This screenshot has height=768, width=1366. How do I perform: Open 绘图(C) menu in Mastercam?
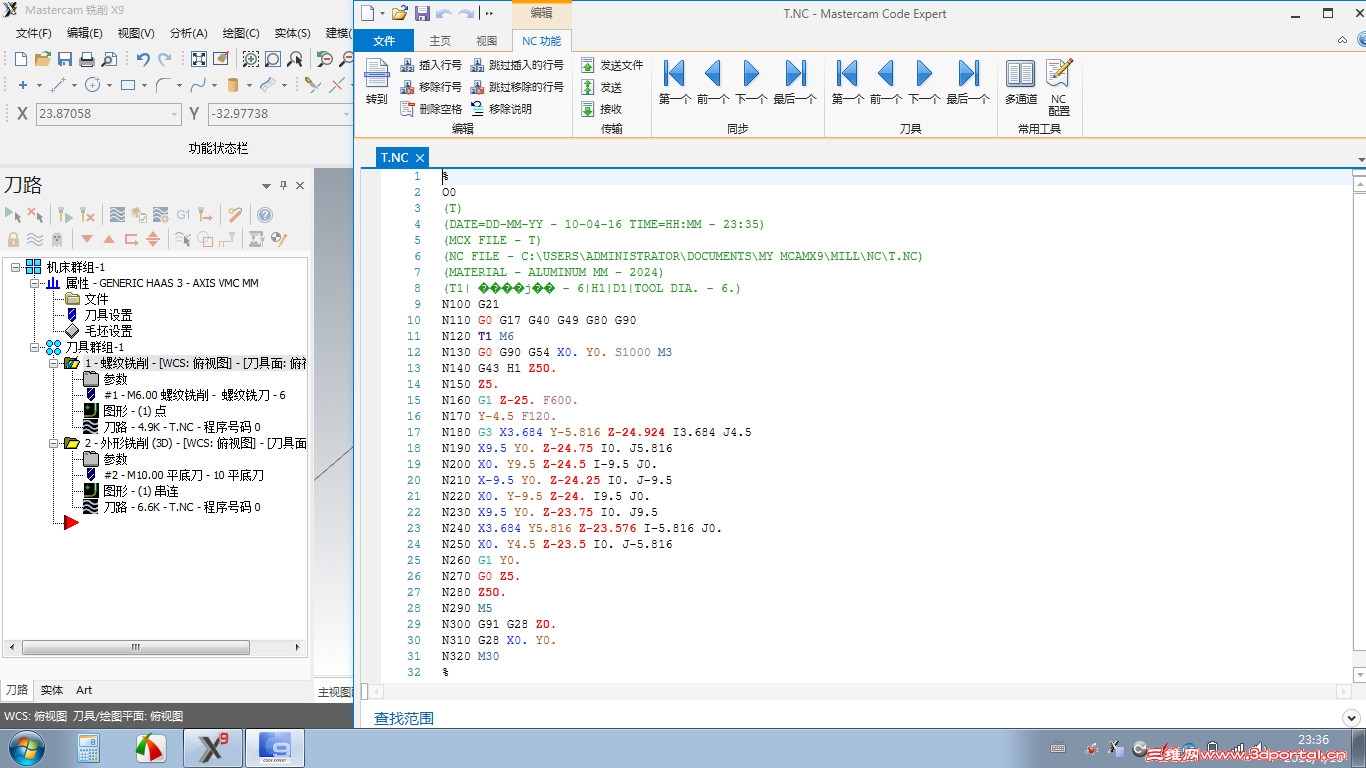(x=241, y=33)
